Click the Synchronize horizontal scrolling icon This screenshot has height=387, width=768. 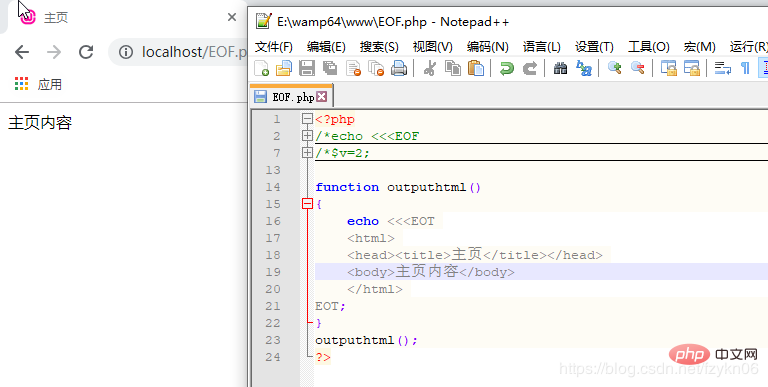pyautogui.click(x=692, y=68)
